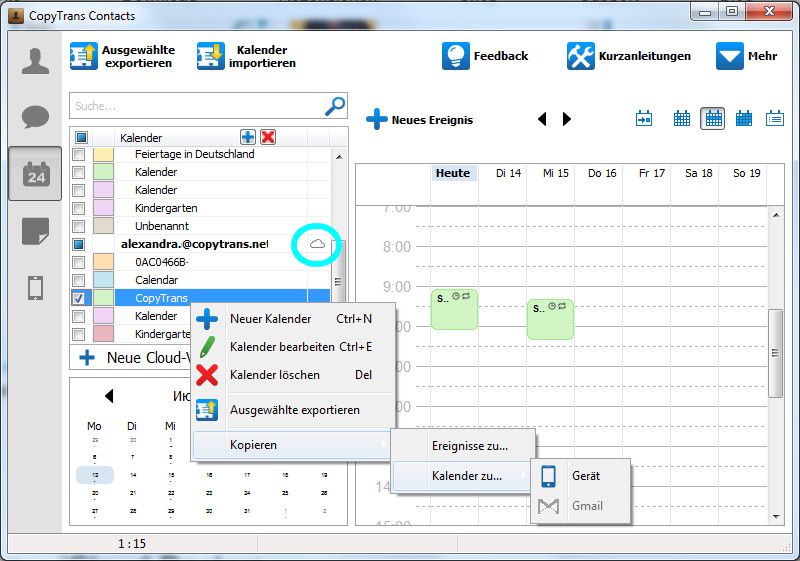This screenshot has height=561, width=800.
Task: Delete calendar with the red X header icon
Action: click(268, 137)
